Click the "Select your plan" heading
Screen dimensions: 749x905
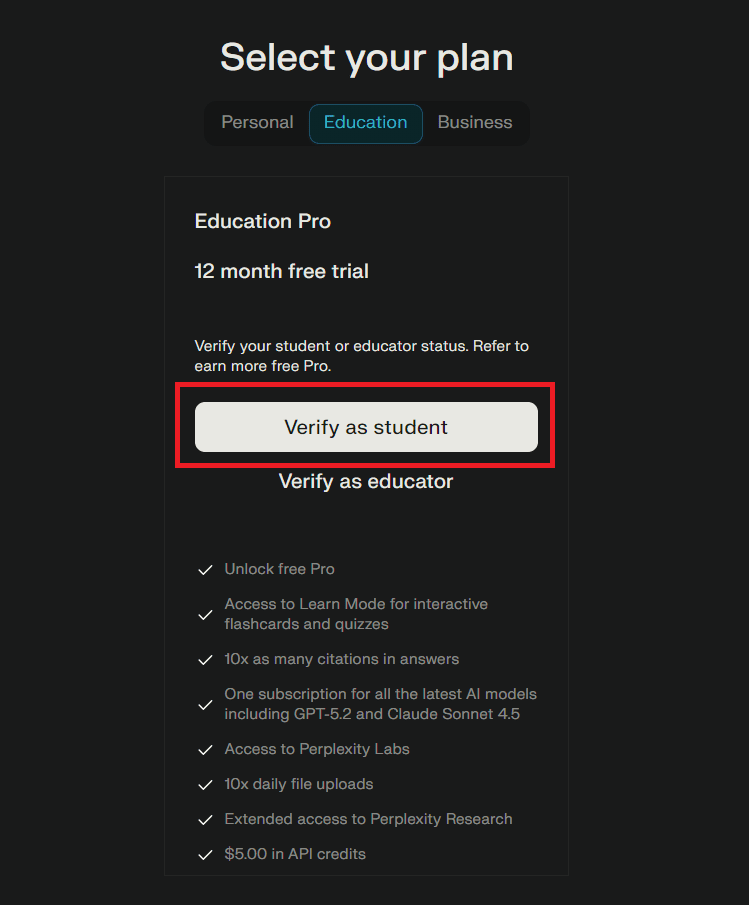(x=366, y=57)
